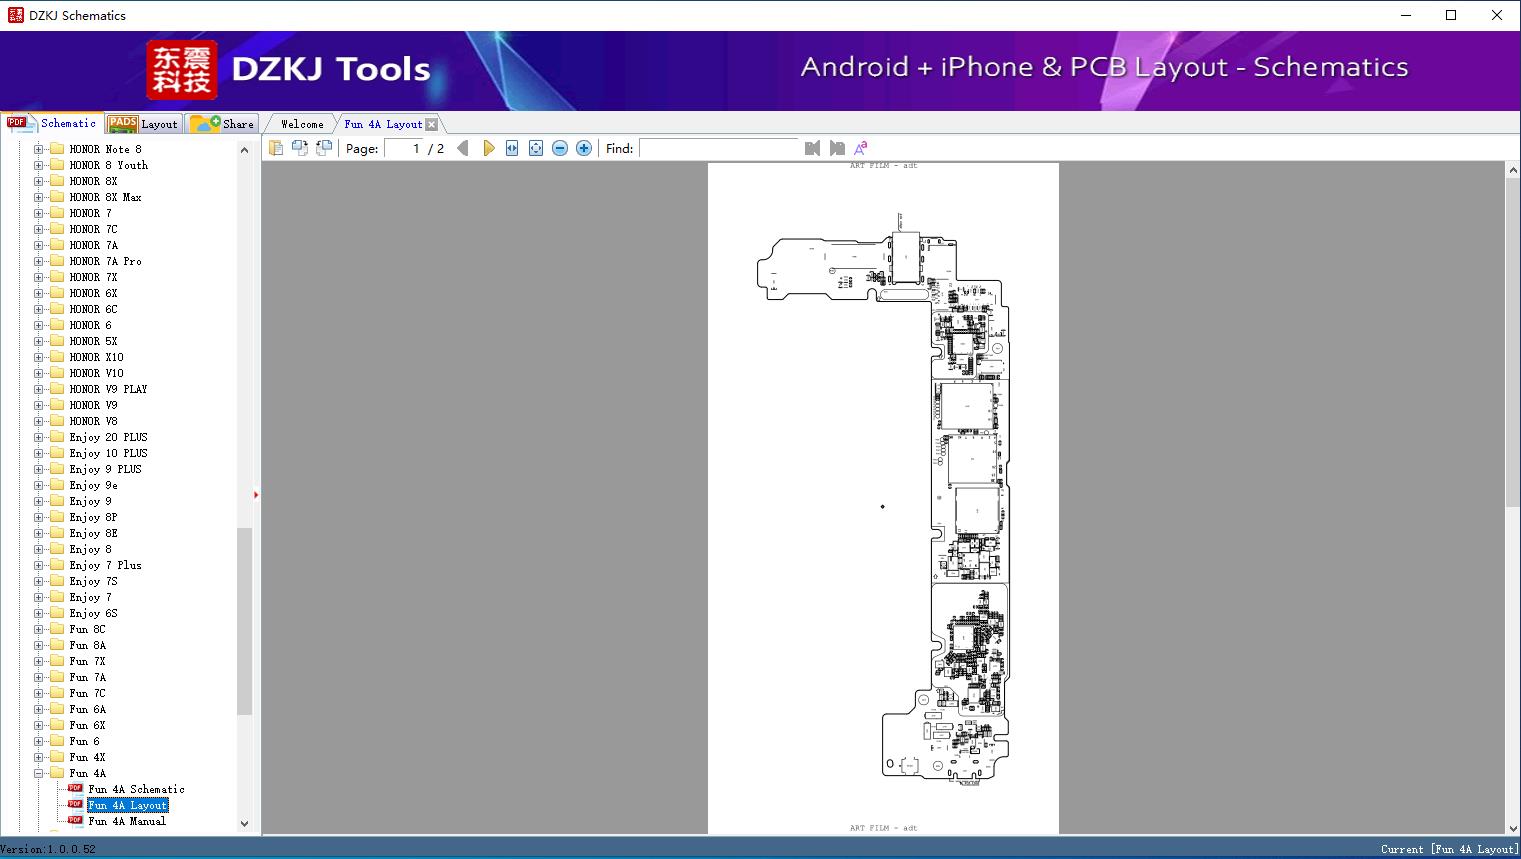Click the Enjoy 20 PLUS folder icon
The height and width of the screenshot is (859, 1521).
point(57,437)
